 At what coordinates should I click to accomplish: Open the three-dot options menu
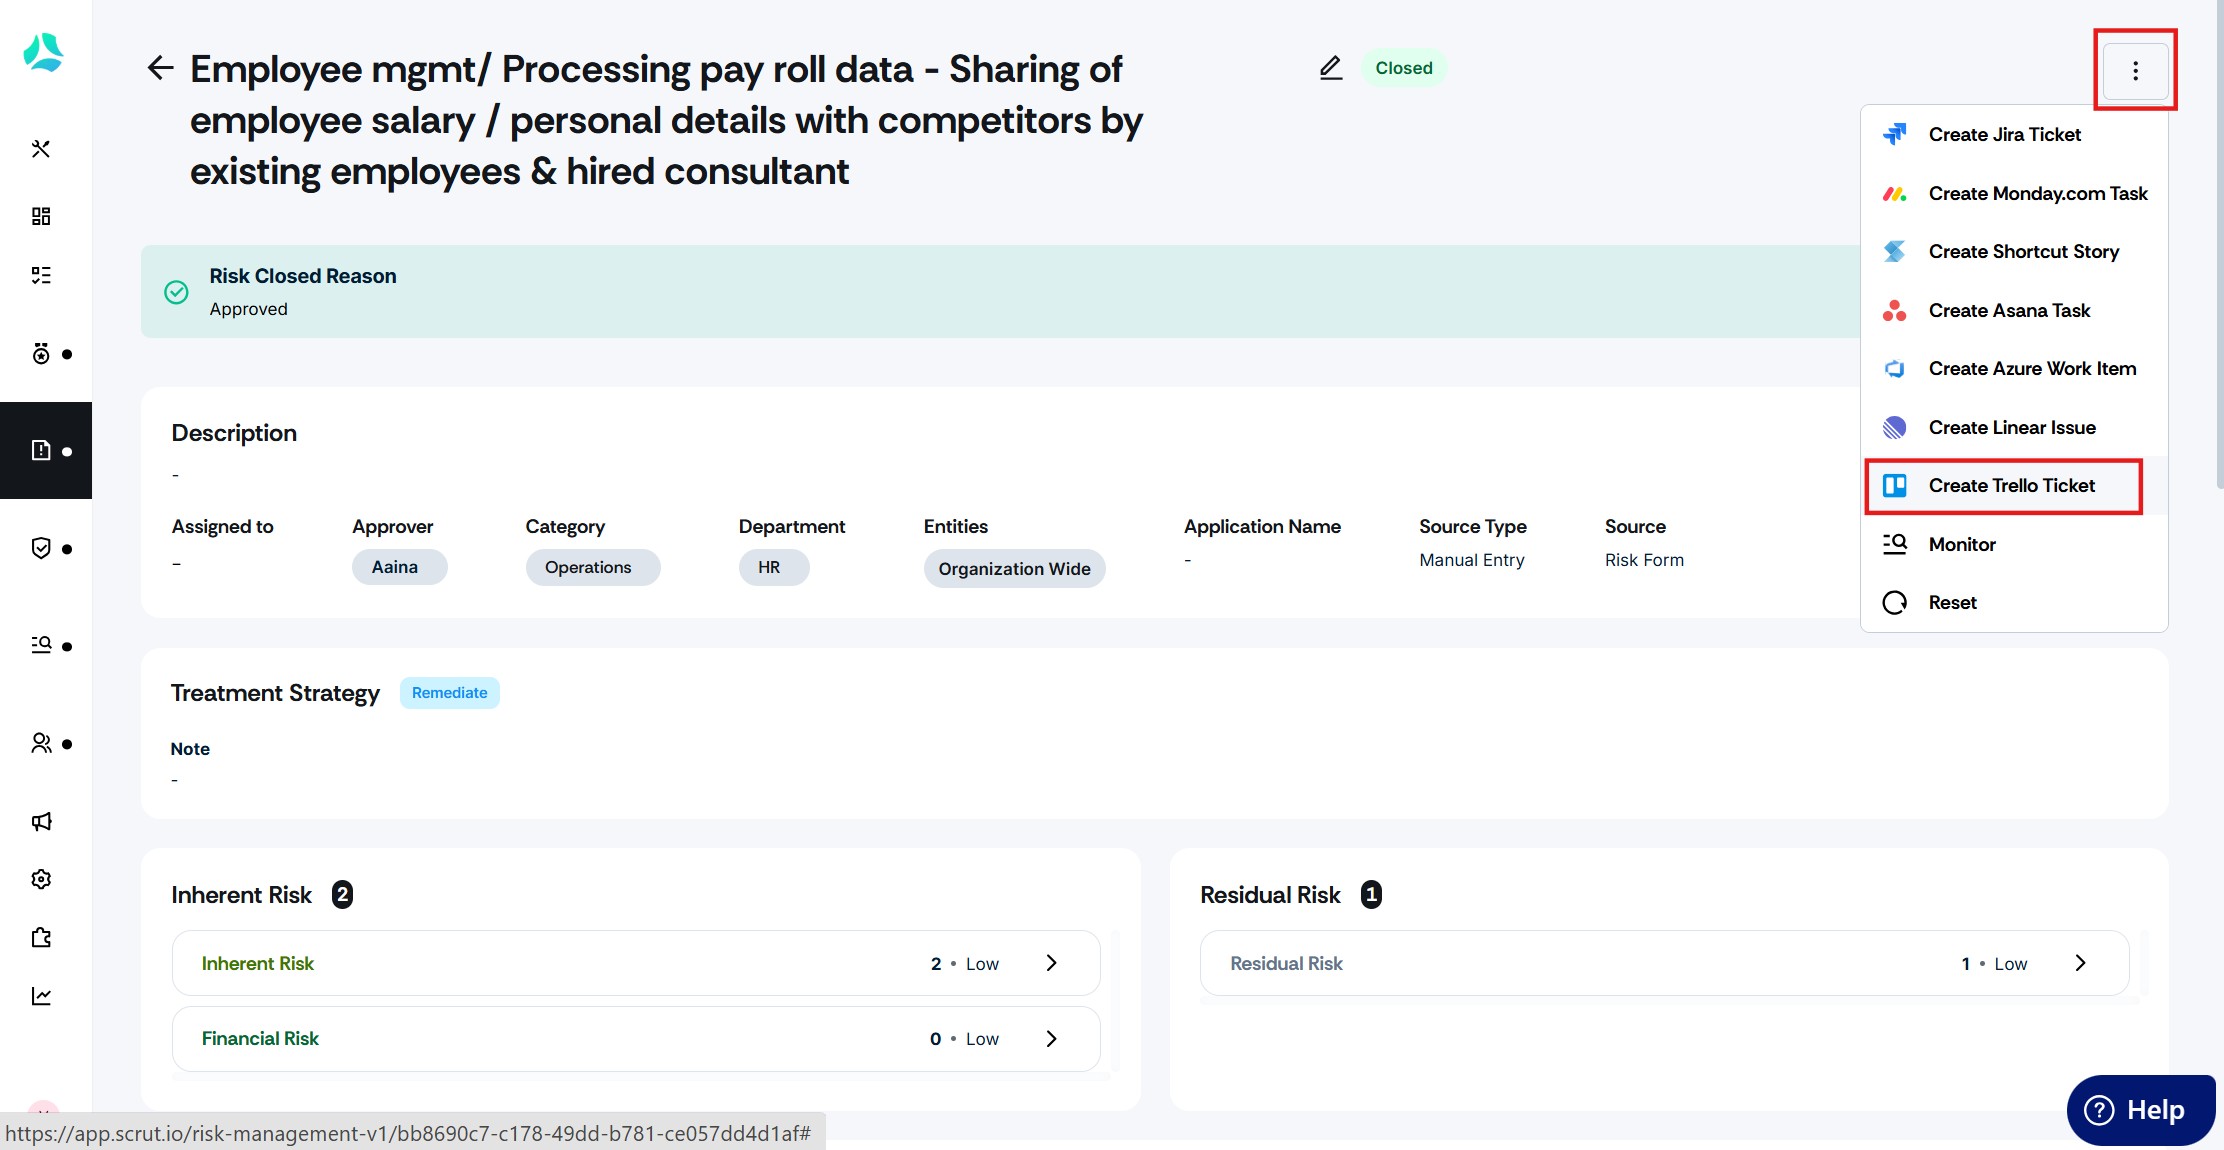(x=2135, y=71)
